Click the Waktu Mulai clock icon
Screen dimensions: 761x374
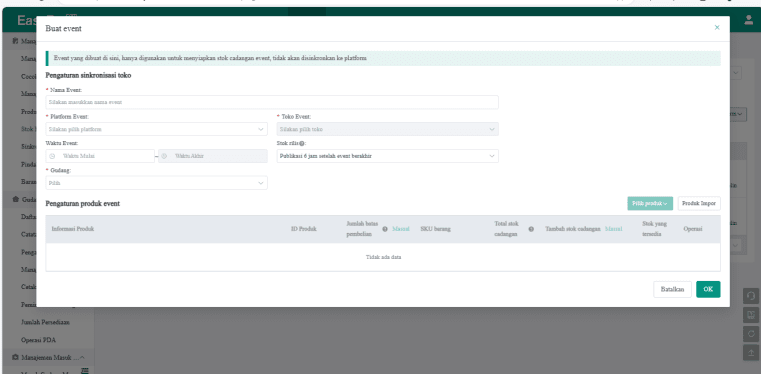[x=52, y=156]
